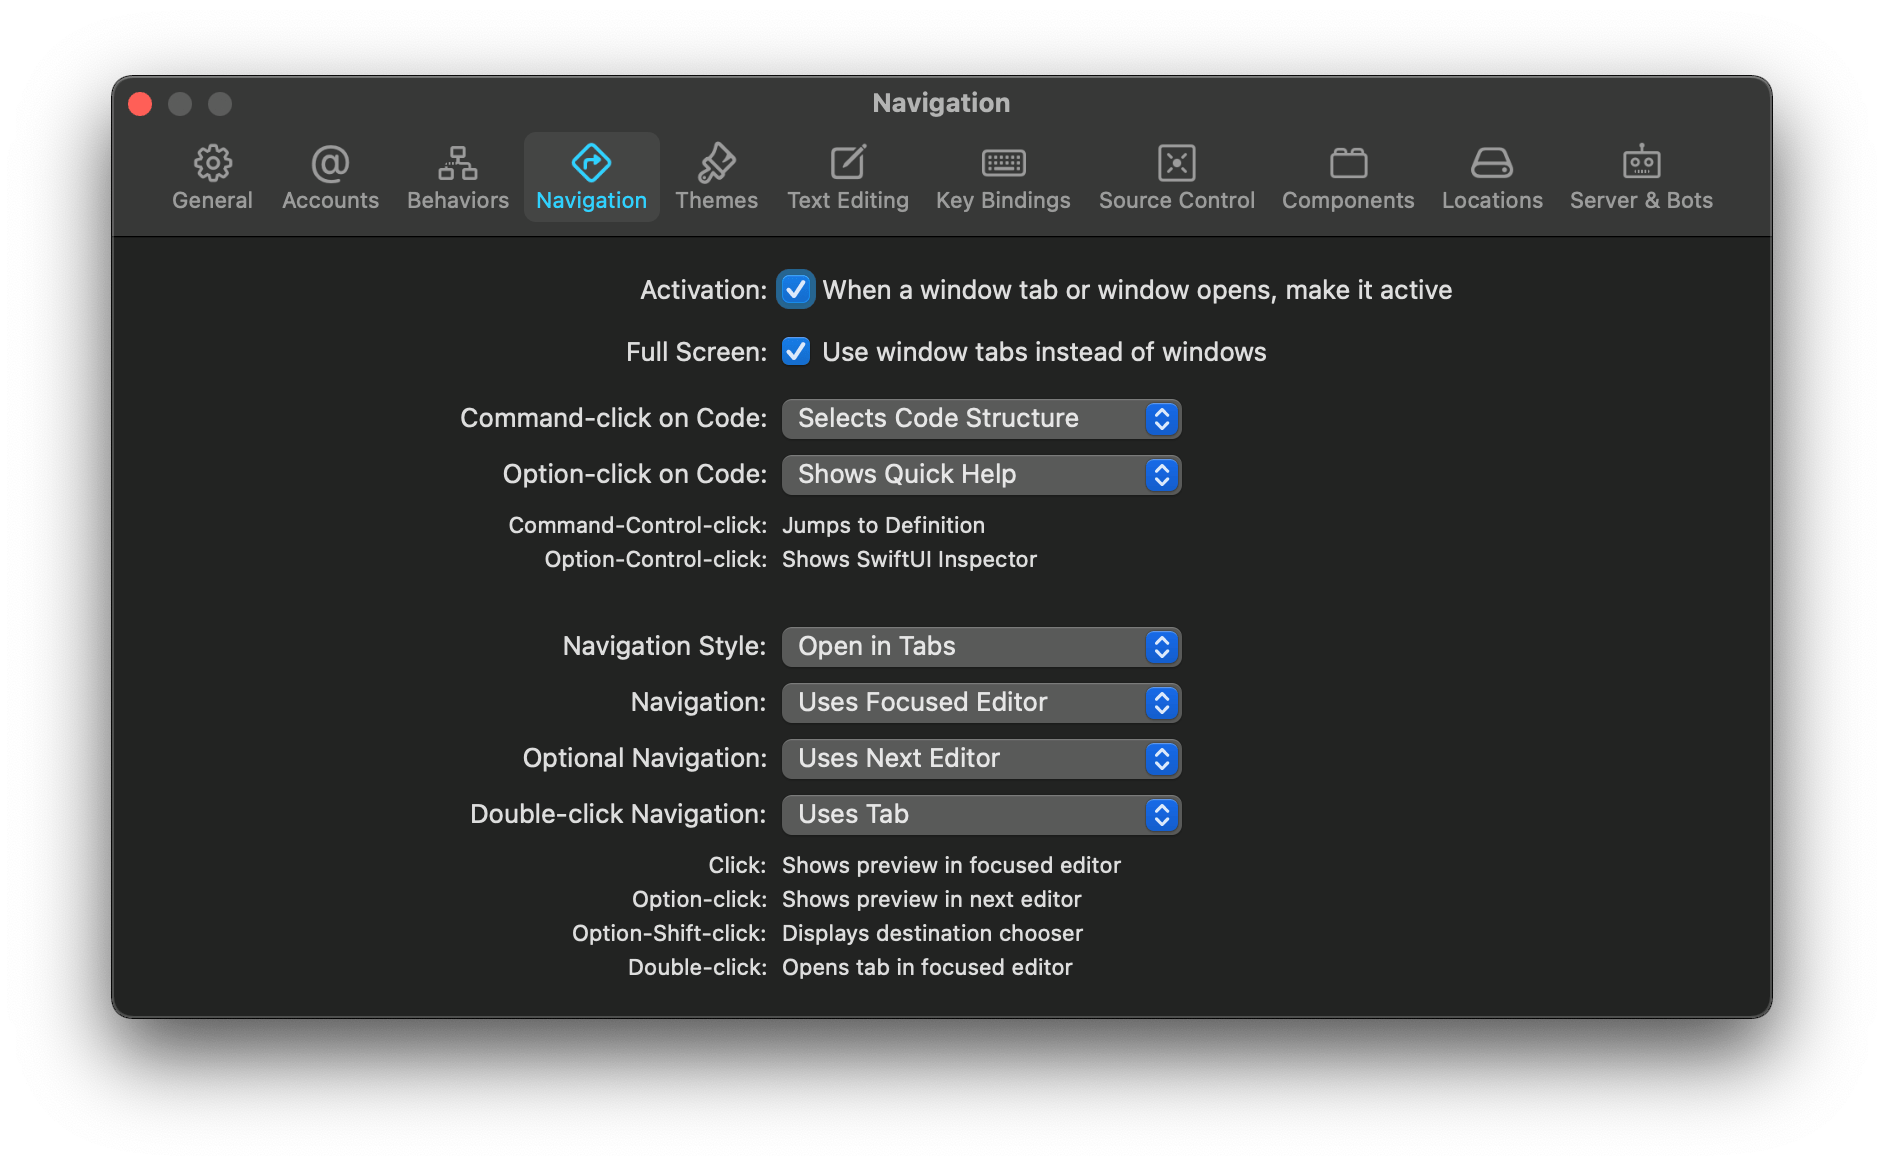Open the Server & Bots robot icon
The width and height of the screenshot is (1884, 1166).
[x=1640, y=175]
